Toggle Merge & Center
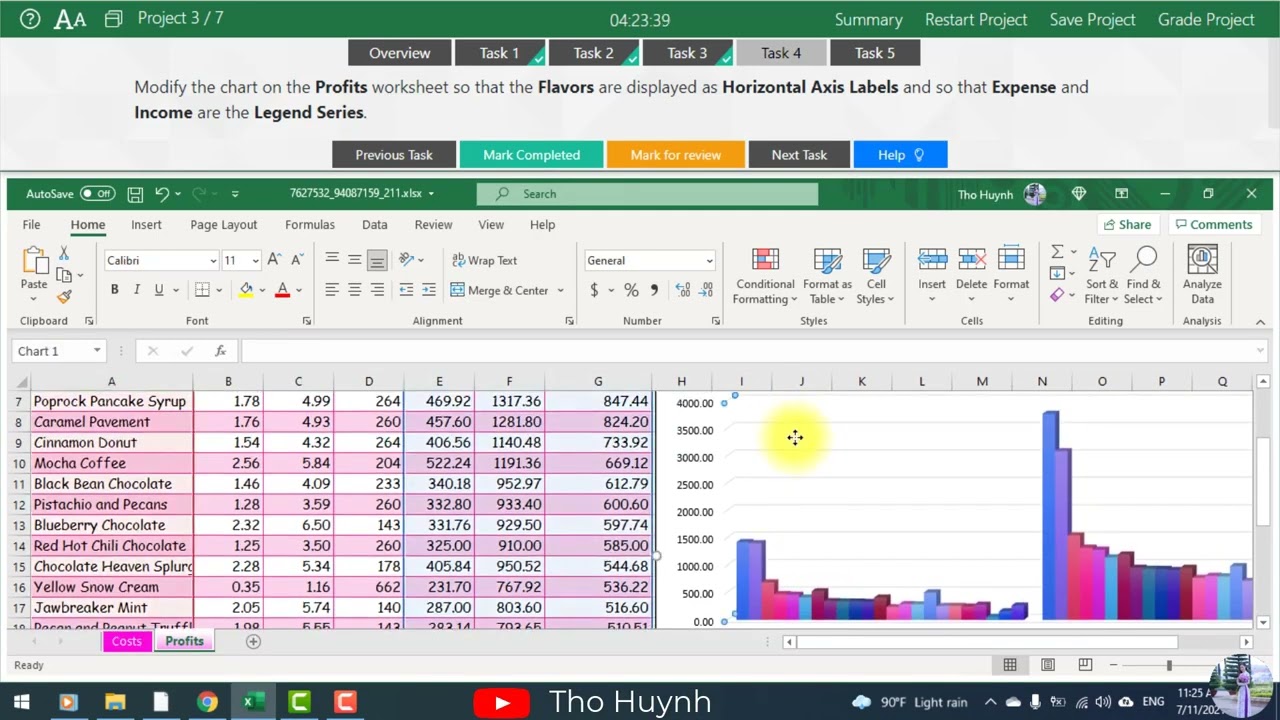 coord(499,290)
